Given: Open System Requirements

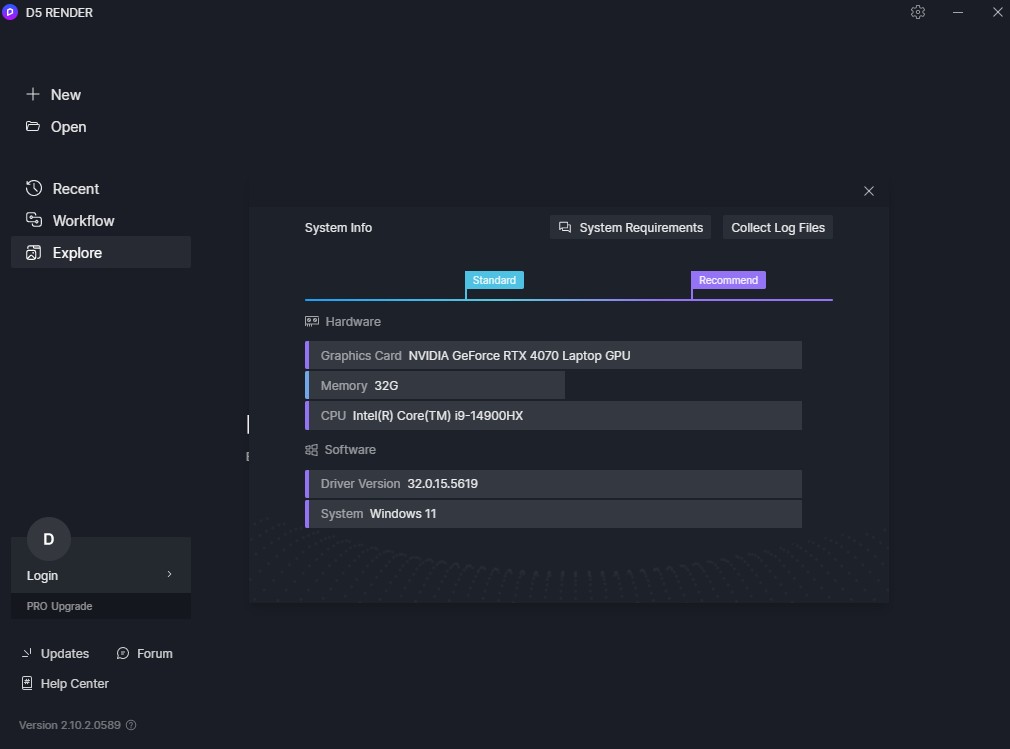Looking at the screenshot, I should pyautogui.click(x=630, y=227).
